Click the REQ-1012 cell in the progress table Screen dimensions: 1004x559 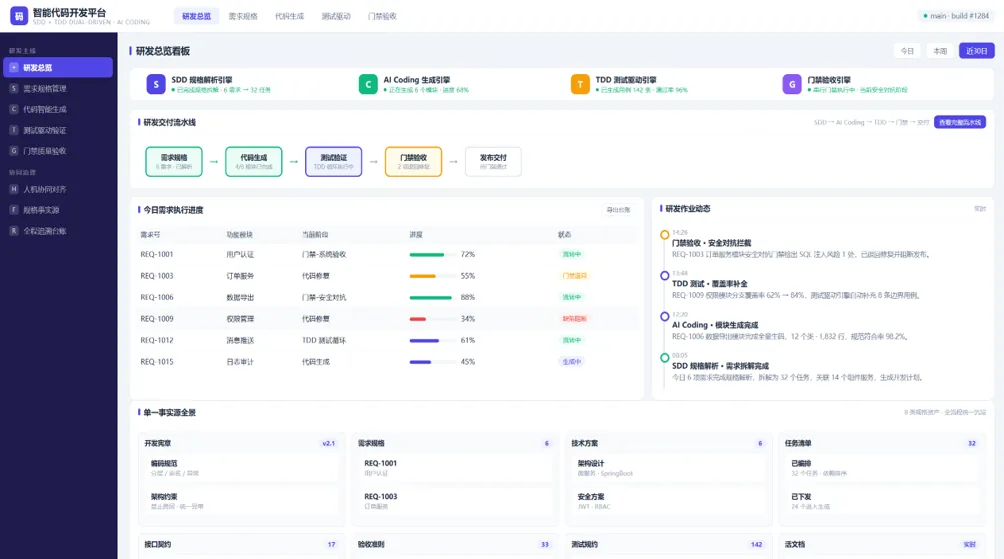click(x=157, y=340)
